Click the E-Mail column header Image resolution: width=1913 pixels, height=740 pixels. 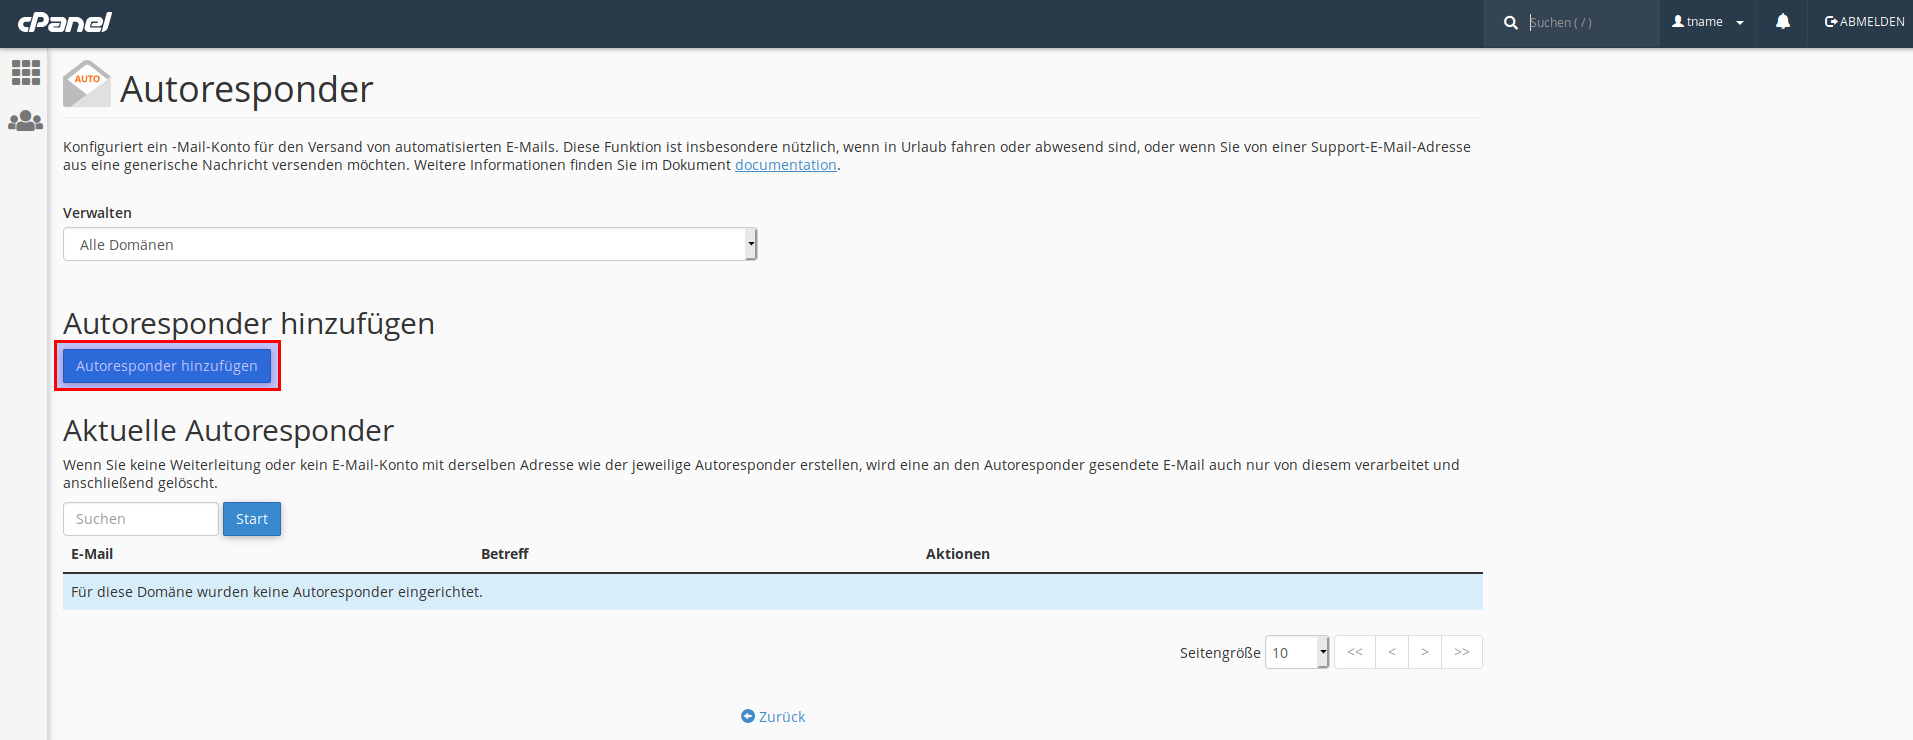click(92, 554)
